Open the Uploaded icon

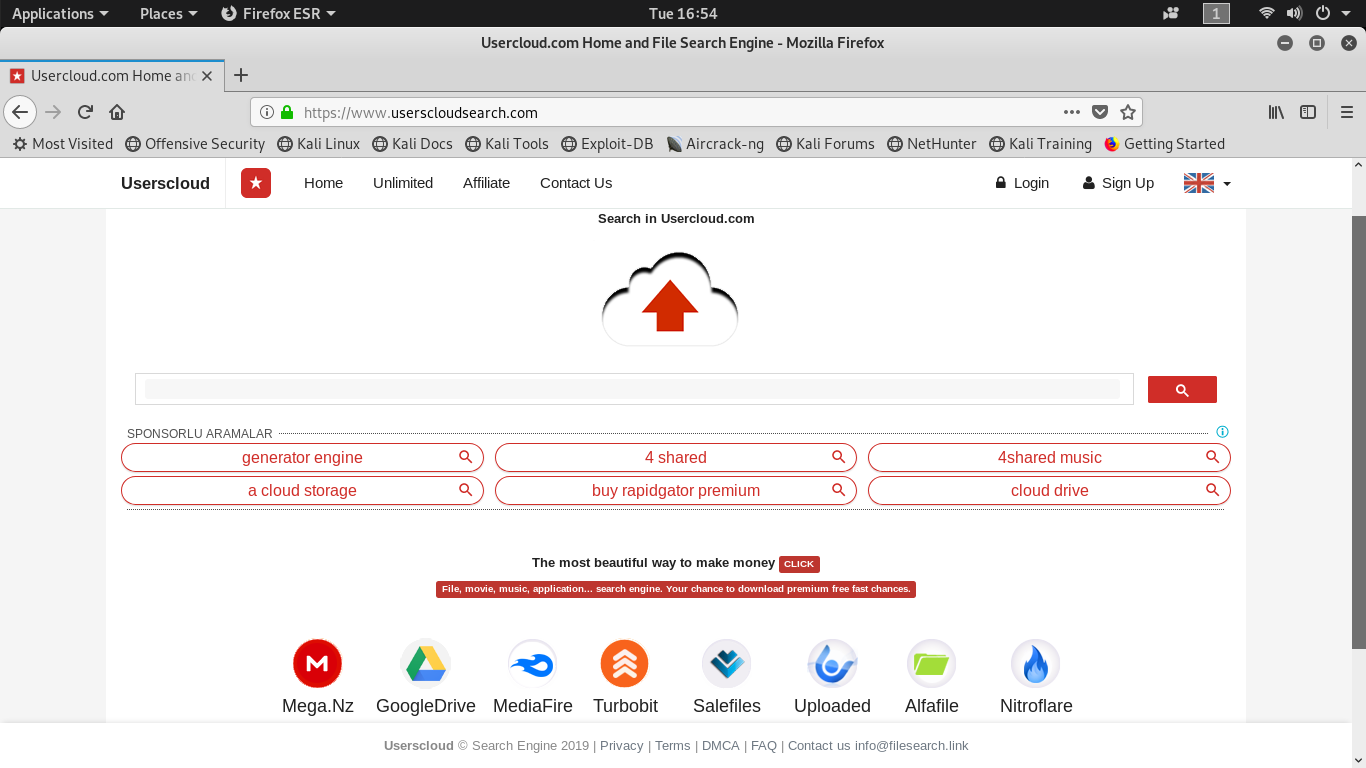coord(832,664)
